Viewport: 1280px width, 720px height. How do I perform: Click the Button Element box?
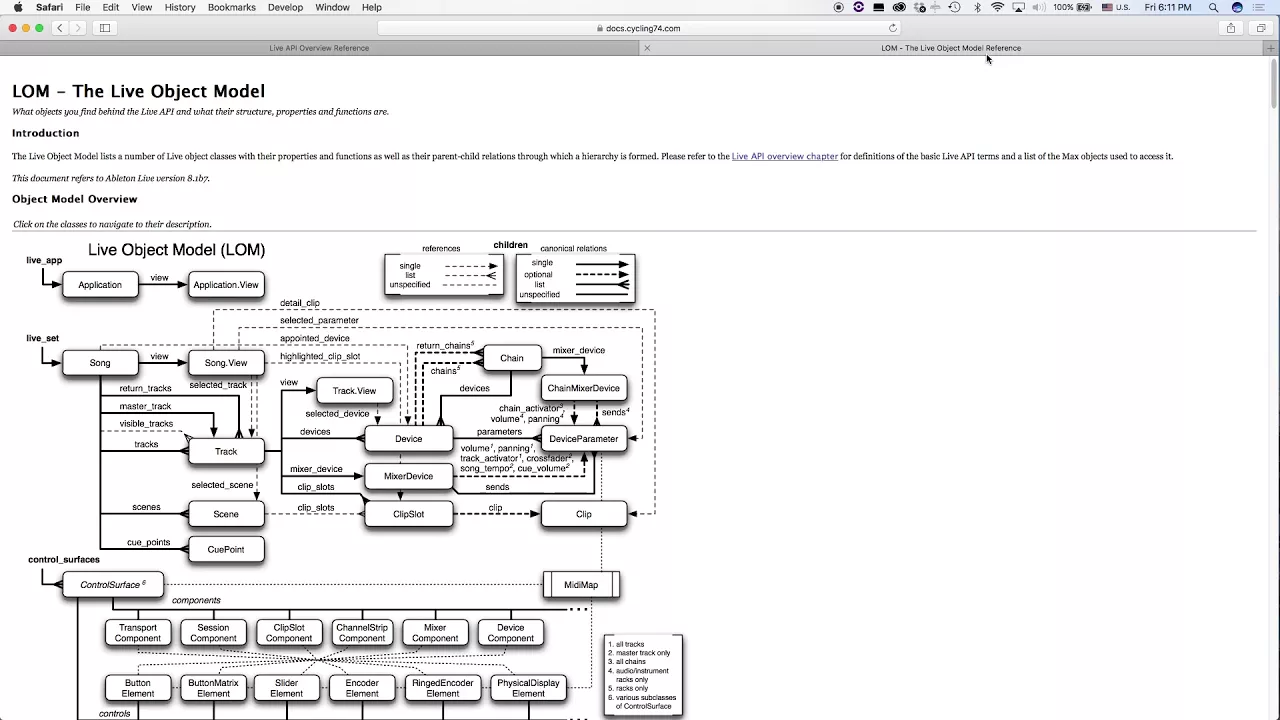point(138,688)
